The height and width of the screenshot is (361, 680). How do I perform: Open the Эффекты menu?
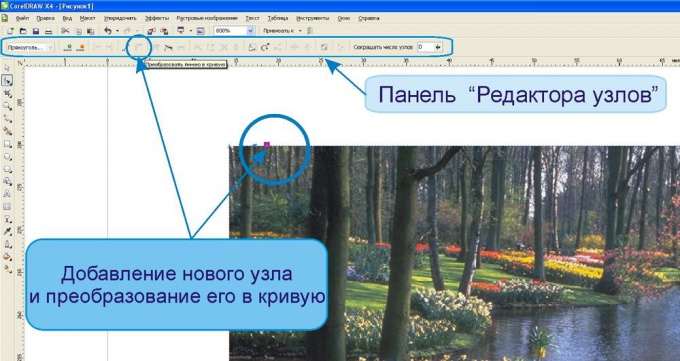pyautogui.click(x=157, y=18)
